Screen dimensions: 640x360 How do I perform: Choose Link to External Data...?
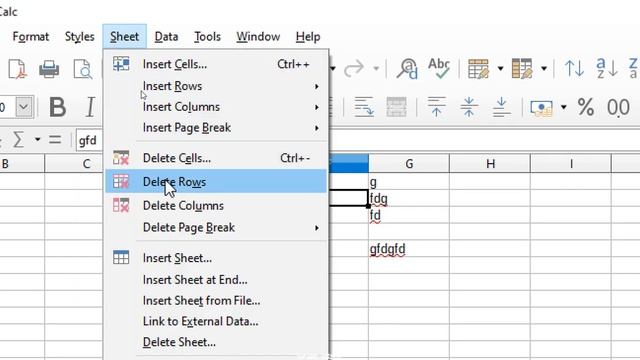216,321
